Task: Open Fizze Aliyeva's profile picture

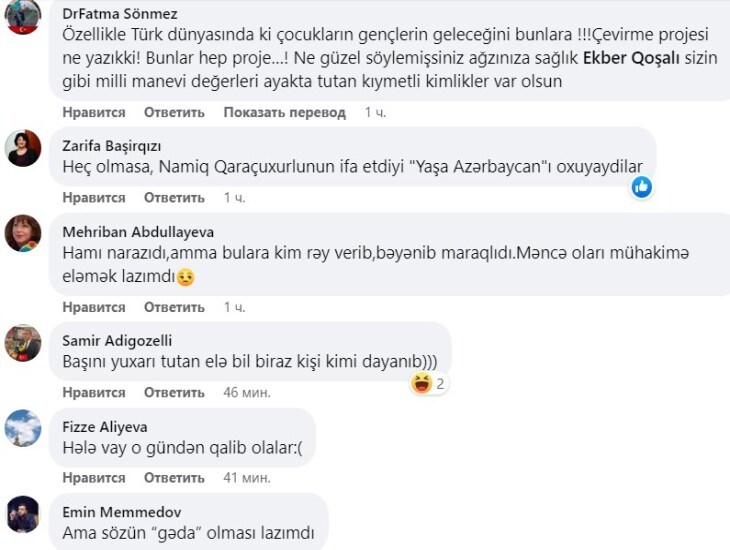Action: [23, 429]
